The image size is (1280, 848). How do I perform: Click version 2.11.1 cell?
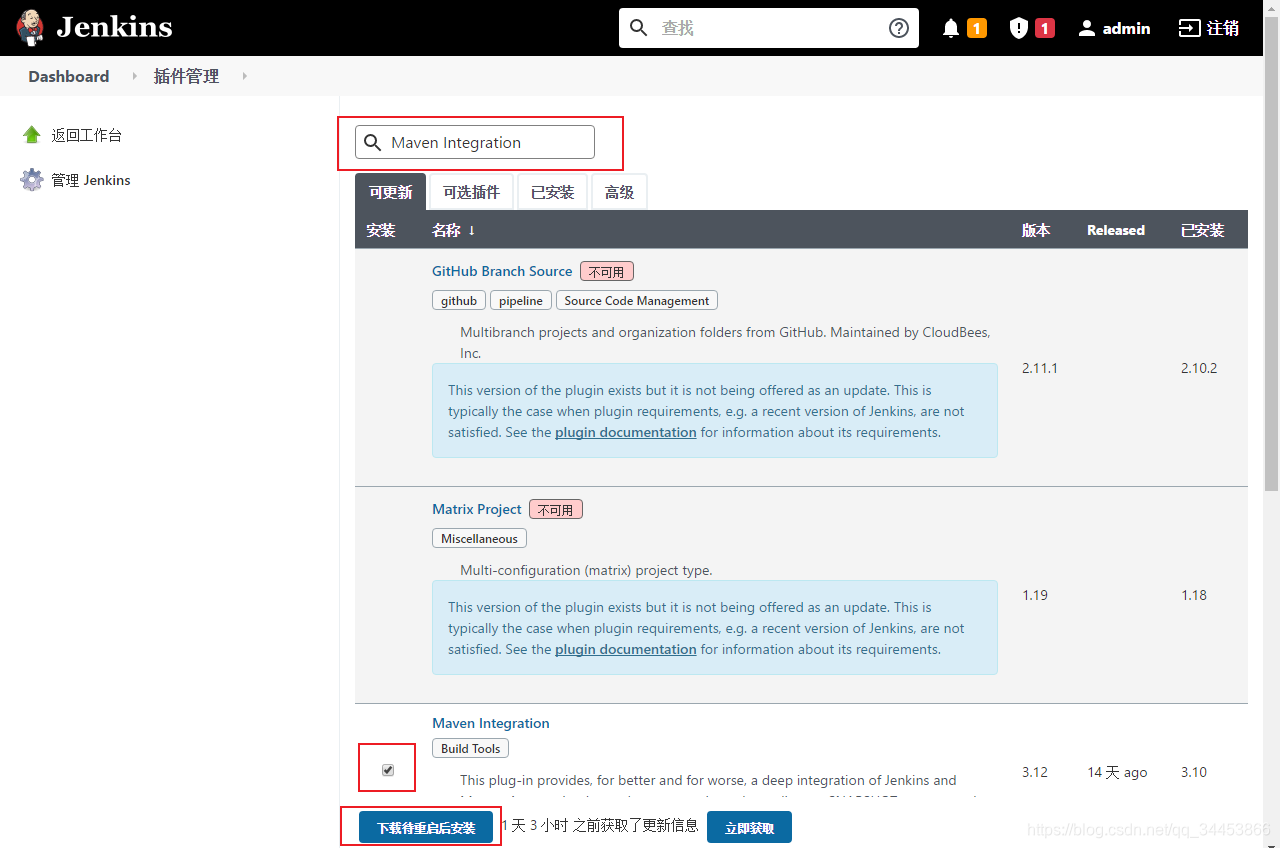pos(1040,368)
